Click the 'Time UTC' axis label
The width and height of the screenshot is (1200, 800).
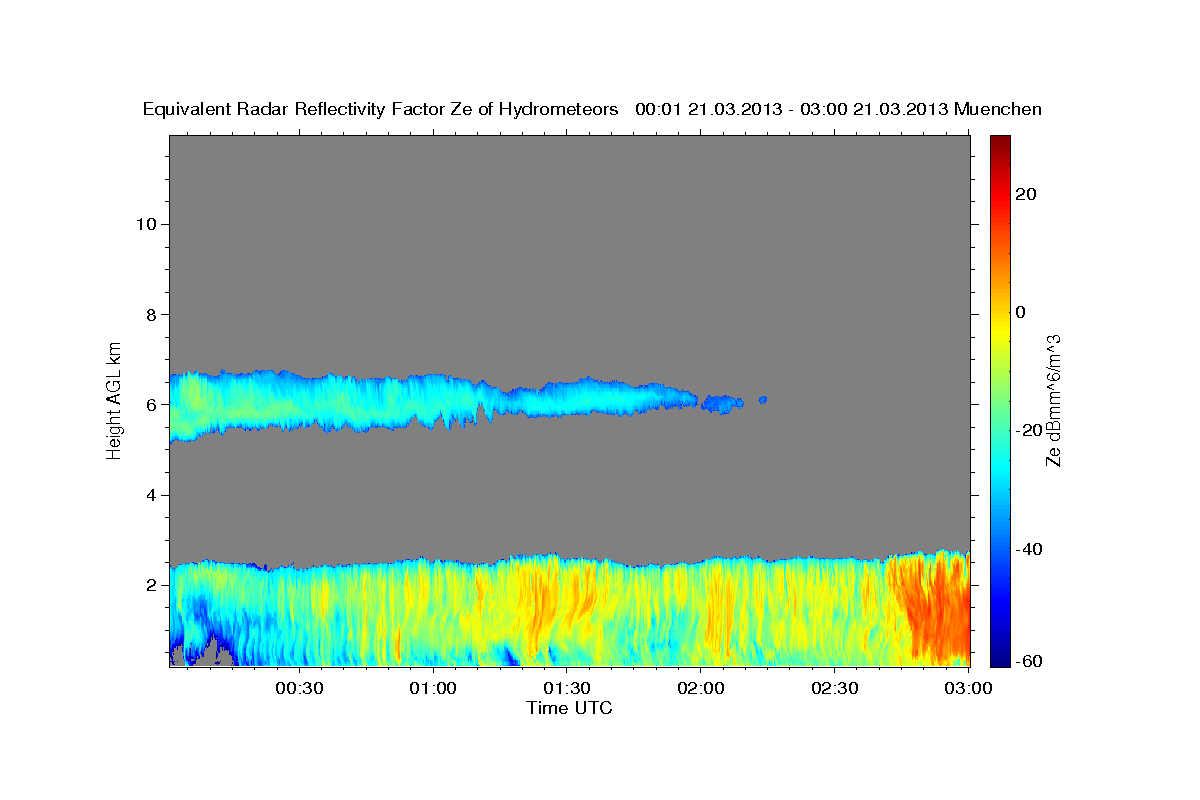(x=569, y=708)
